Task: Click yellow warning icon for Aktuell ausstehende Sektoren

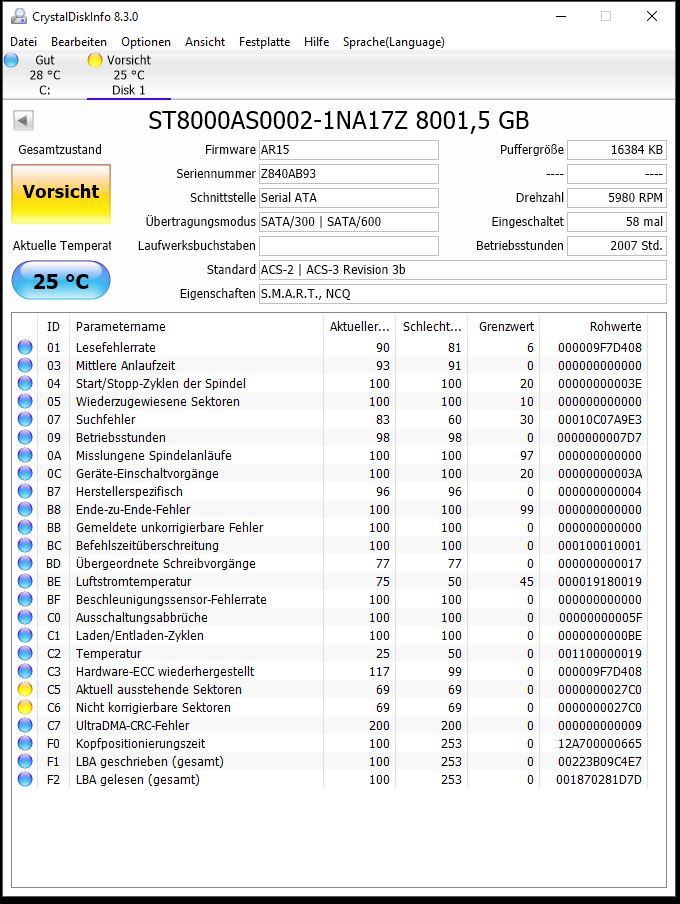Action: tap(25, 689)
